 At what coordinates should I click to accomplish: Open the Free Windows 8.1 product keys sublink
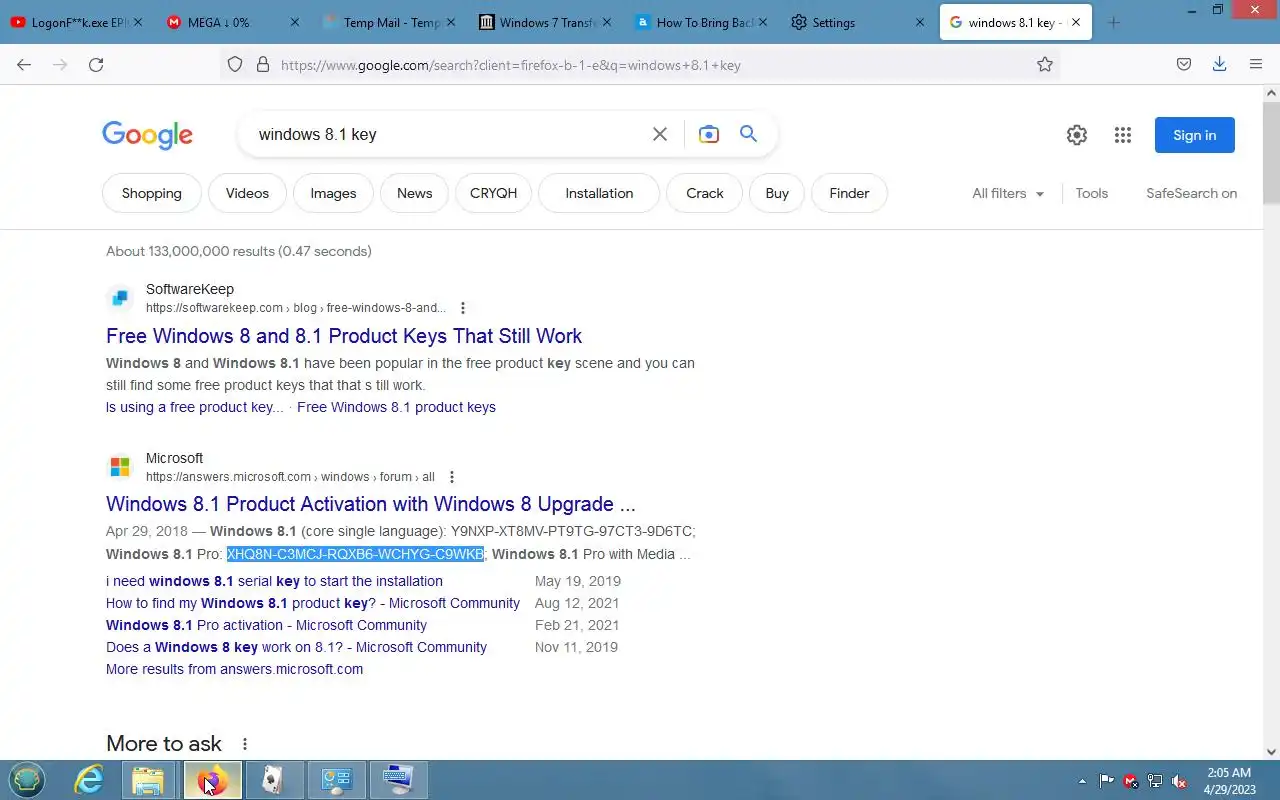pyautogui.click(x=396, y=407)
